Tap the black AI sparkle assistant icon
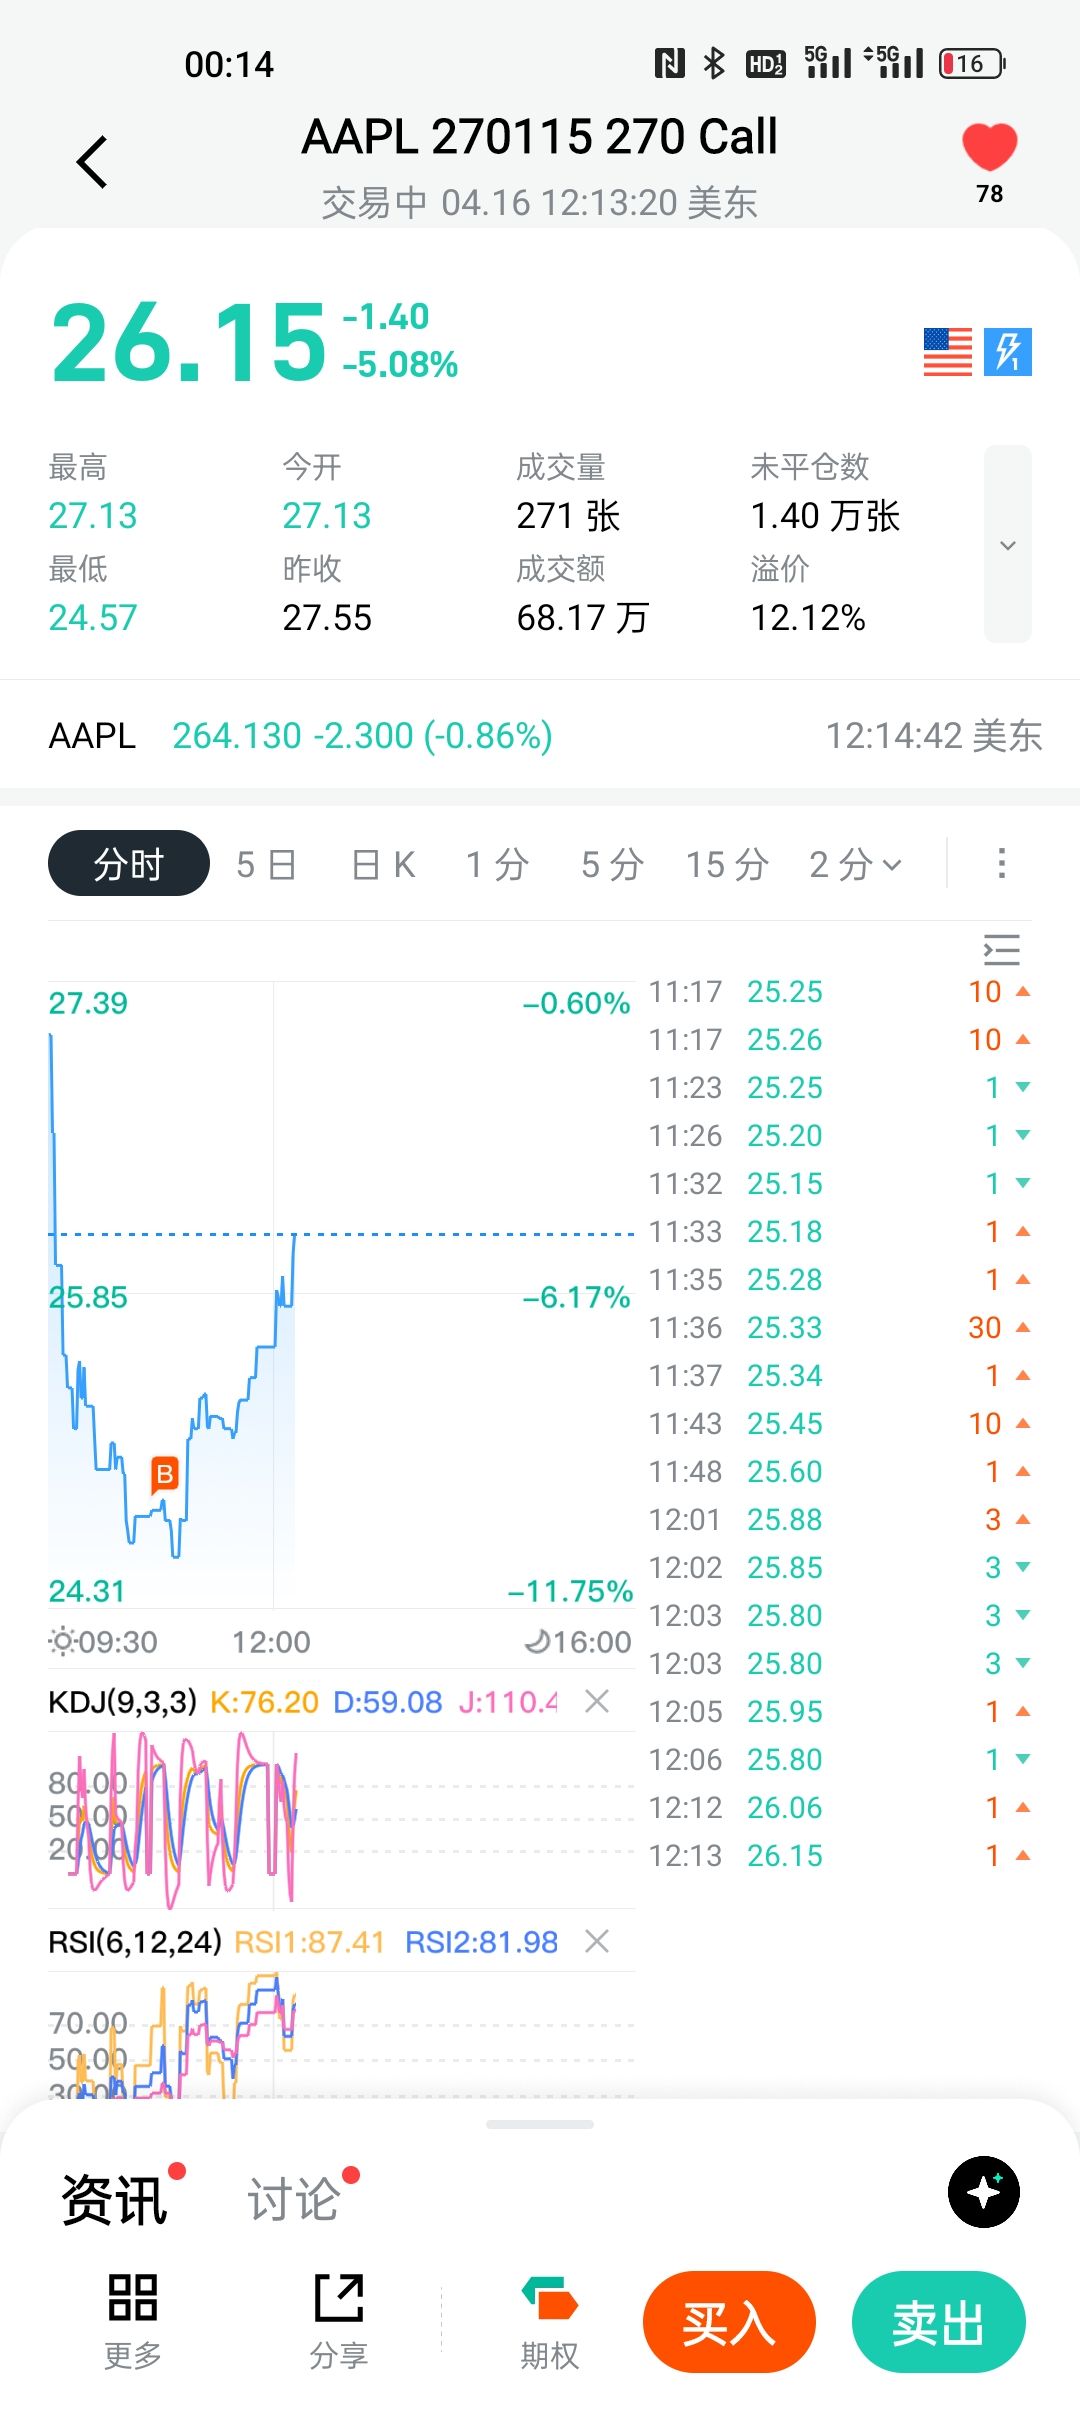Image resolution: width=1080 pixels, height=2412 pixels. point(984,2192)
